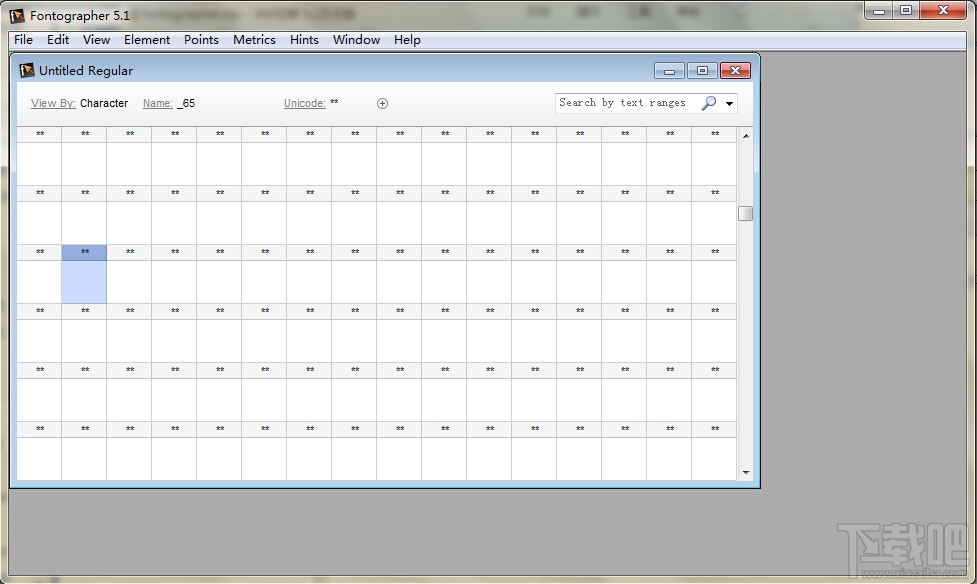
Task: Click the magnifying glass search icon
Action: click(x=708, y=103)
